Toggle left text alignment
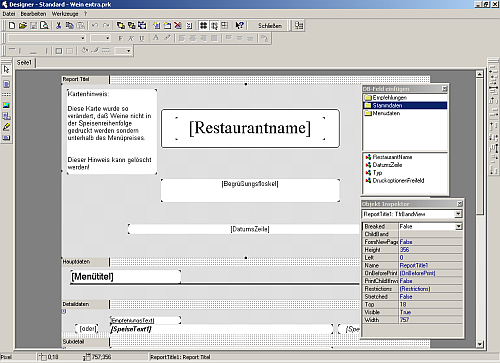 point(182,38)
